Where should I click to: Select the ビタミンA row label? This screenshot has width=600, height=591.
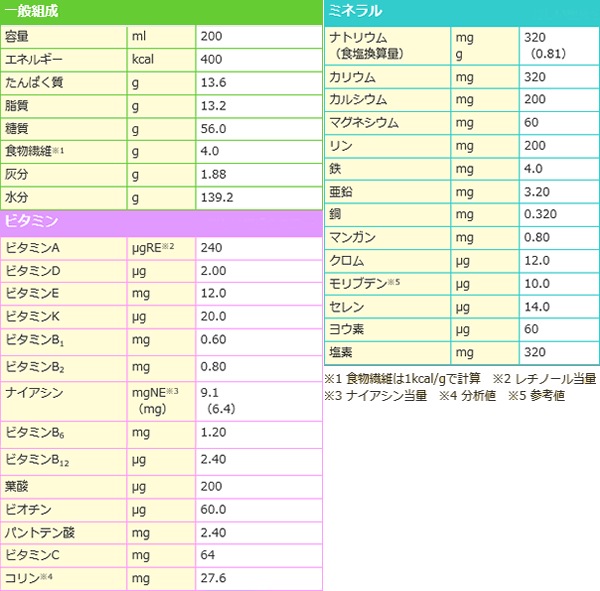pyautogui.click(x=33, y=247)
